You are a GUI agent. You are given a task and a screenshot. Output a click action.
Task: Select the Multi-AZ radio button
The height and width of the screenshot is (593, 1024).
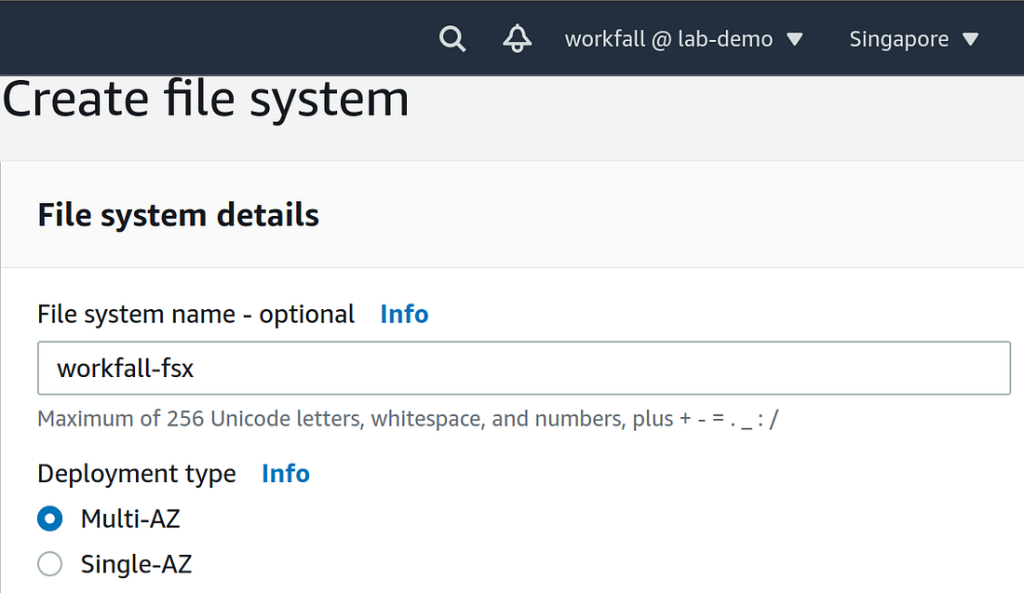(50, 519)
